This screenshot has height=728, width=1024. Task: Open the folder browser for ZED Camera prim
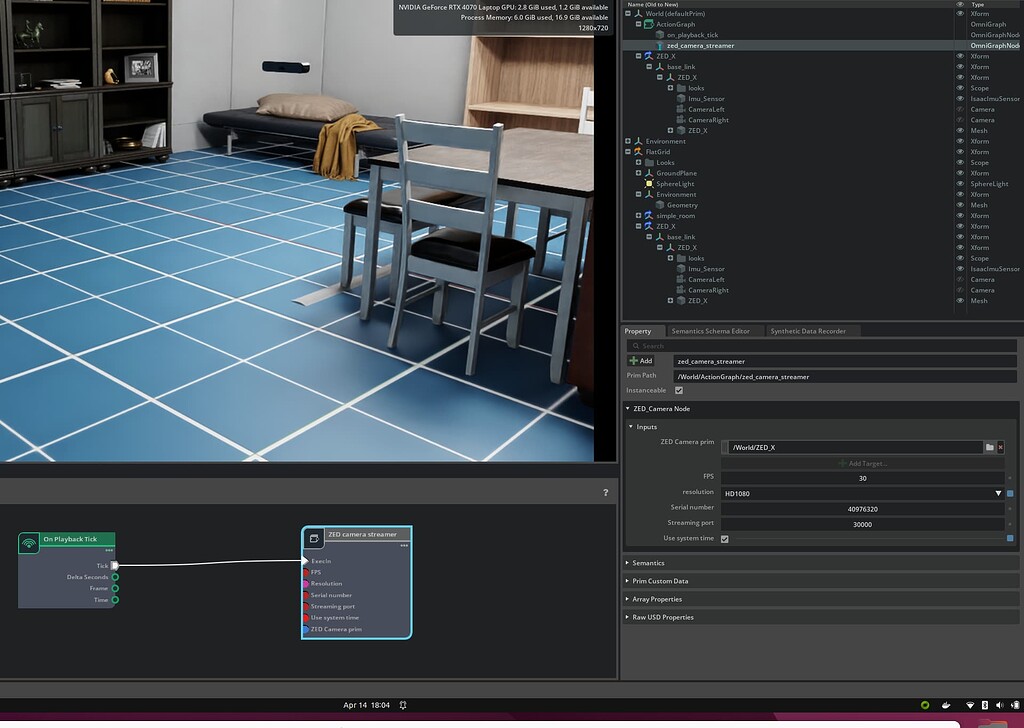(x=990, y=445)
